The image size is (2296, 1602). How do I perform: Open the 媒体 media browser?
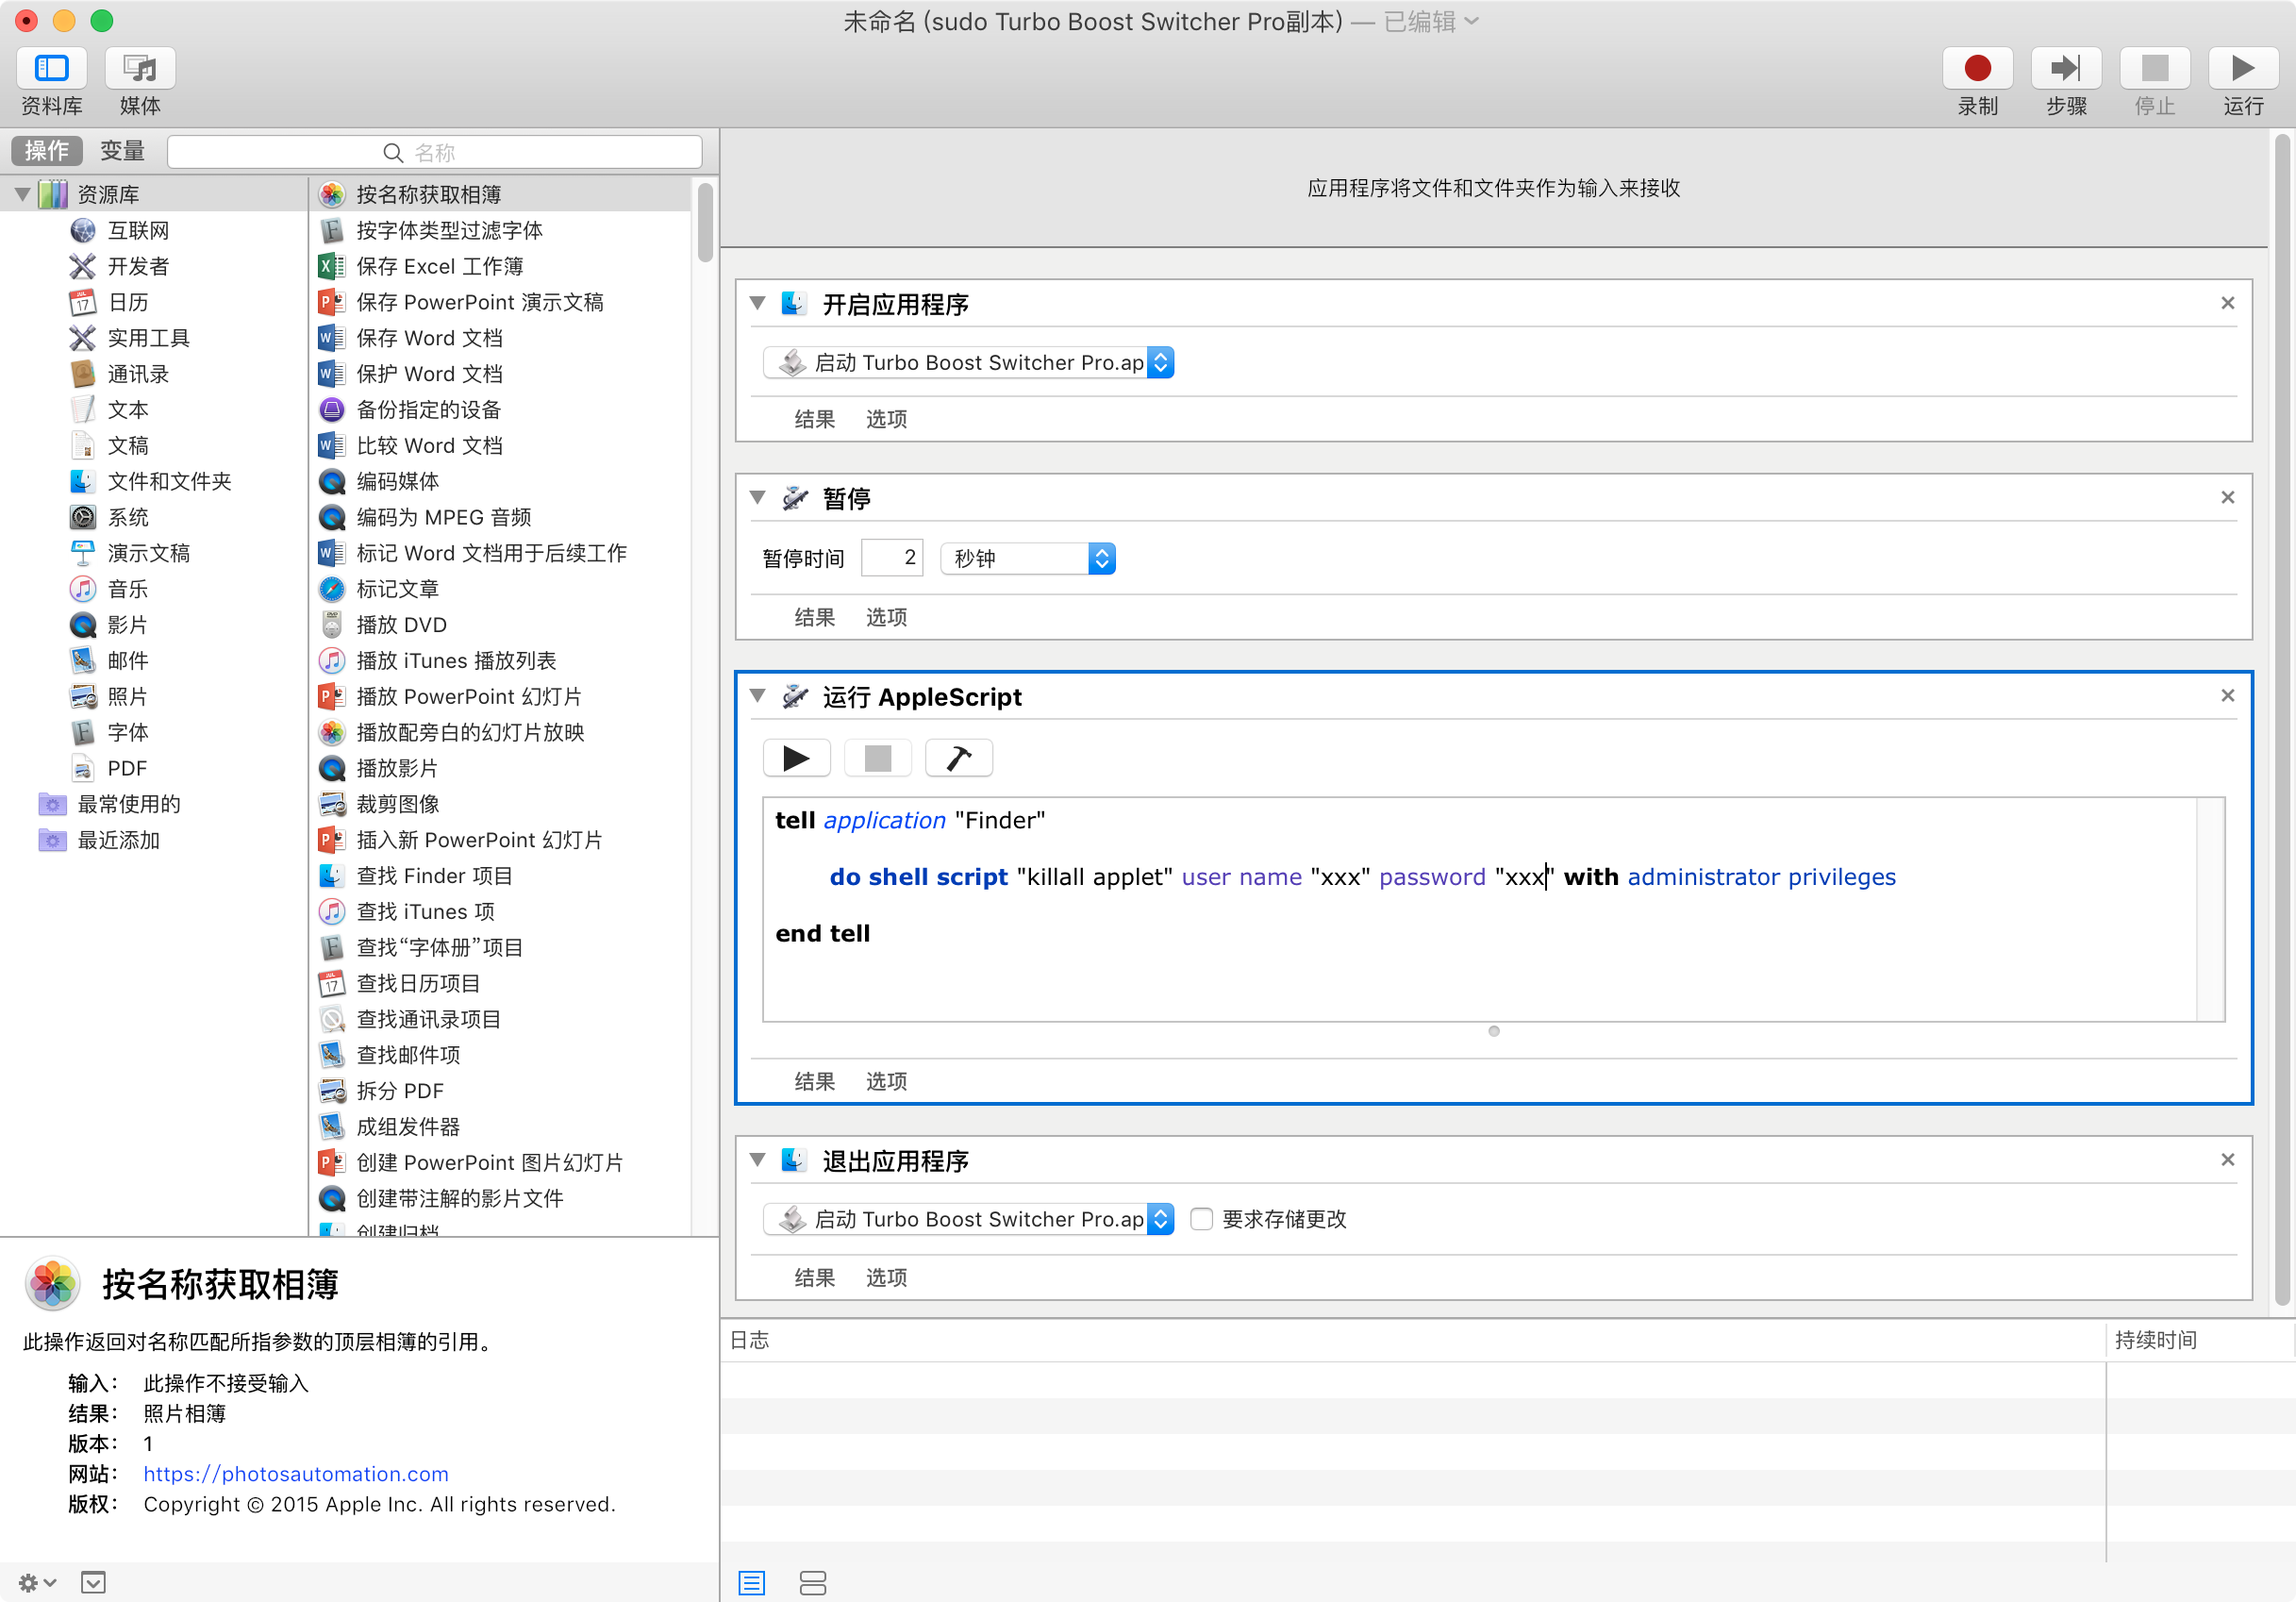click(140, 68)
